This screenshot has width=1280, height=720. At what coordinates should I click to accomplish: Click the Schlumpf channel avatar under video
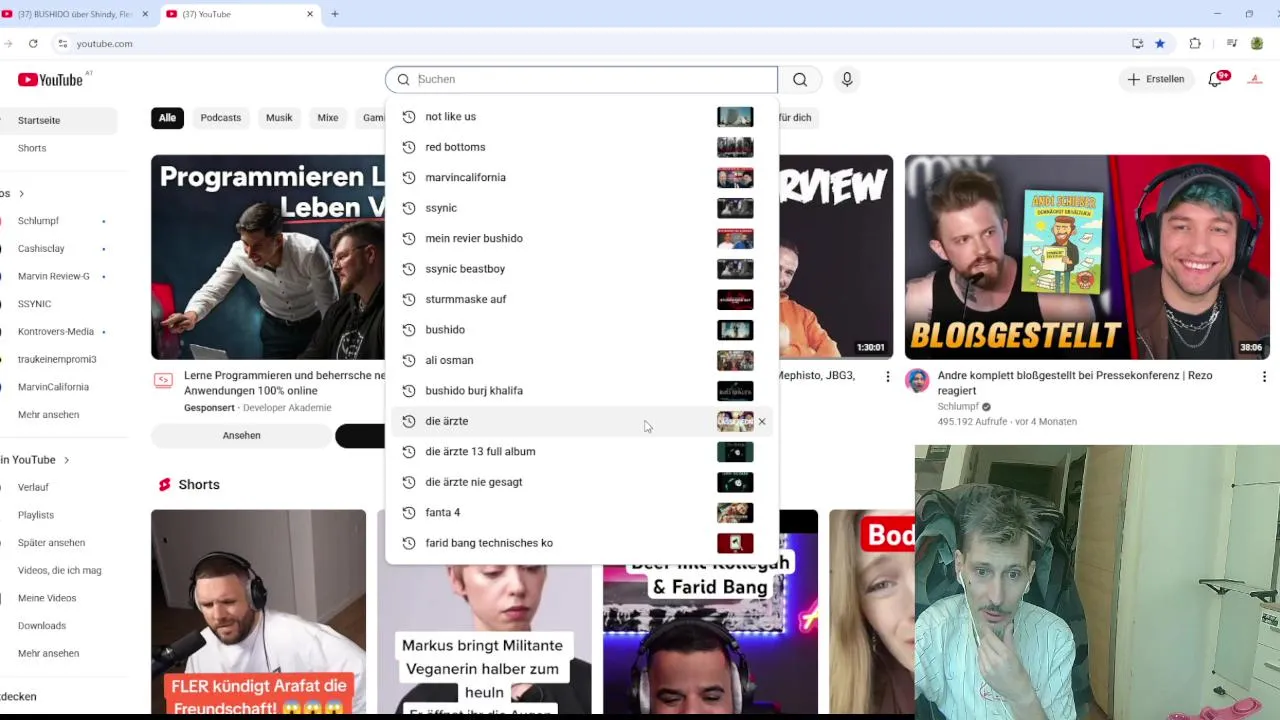coord(917,381)
